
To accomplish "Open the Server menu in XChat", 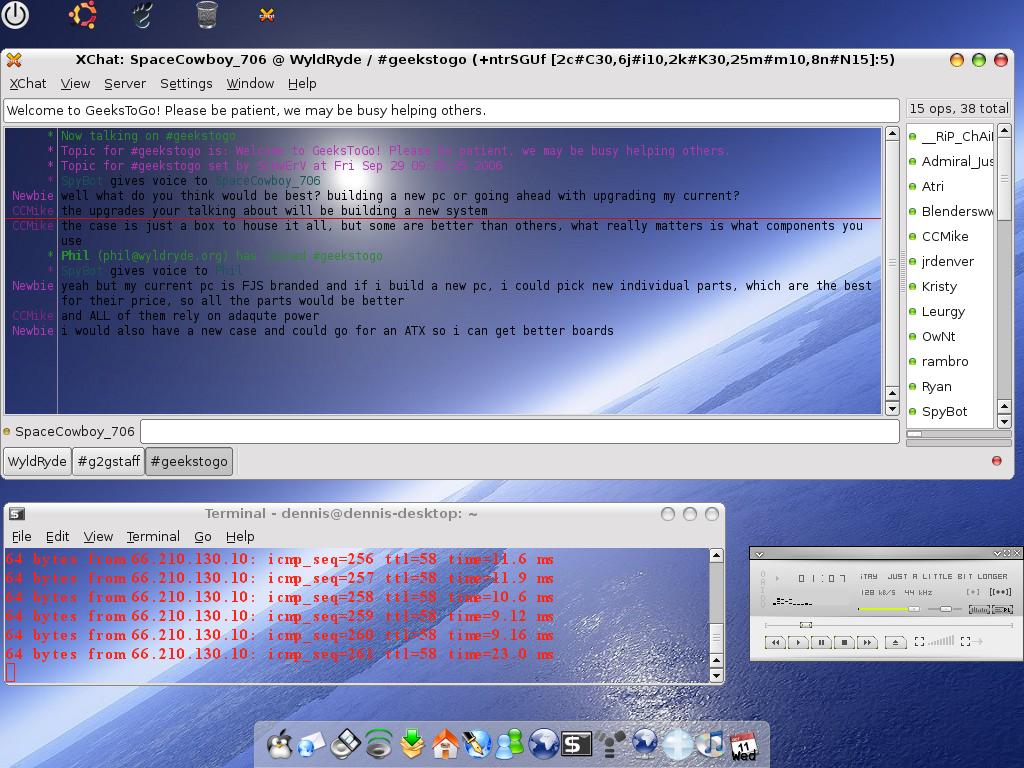I will coord(125,84).
